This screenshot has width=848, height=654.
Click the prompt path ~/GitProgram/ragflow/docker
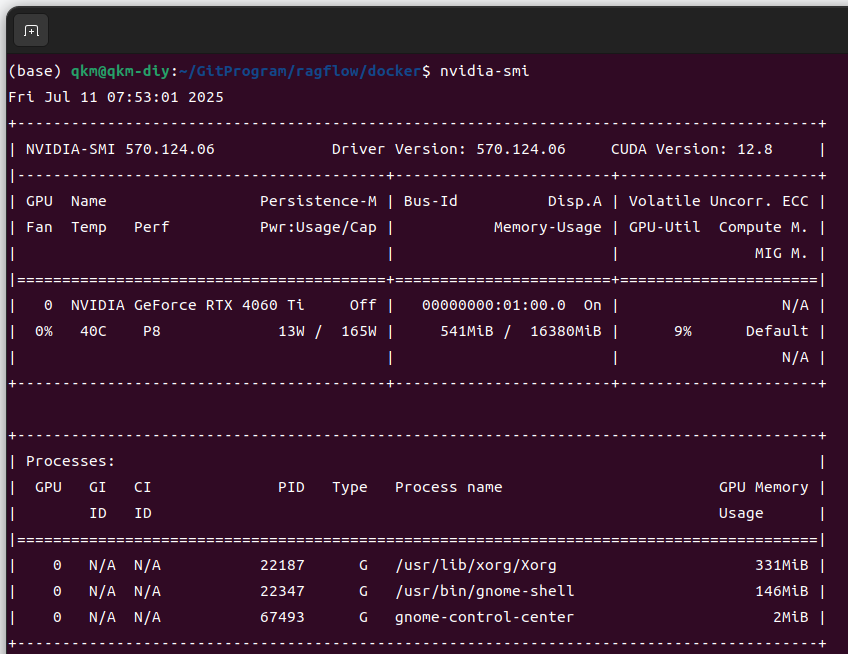(300, 71)
